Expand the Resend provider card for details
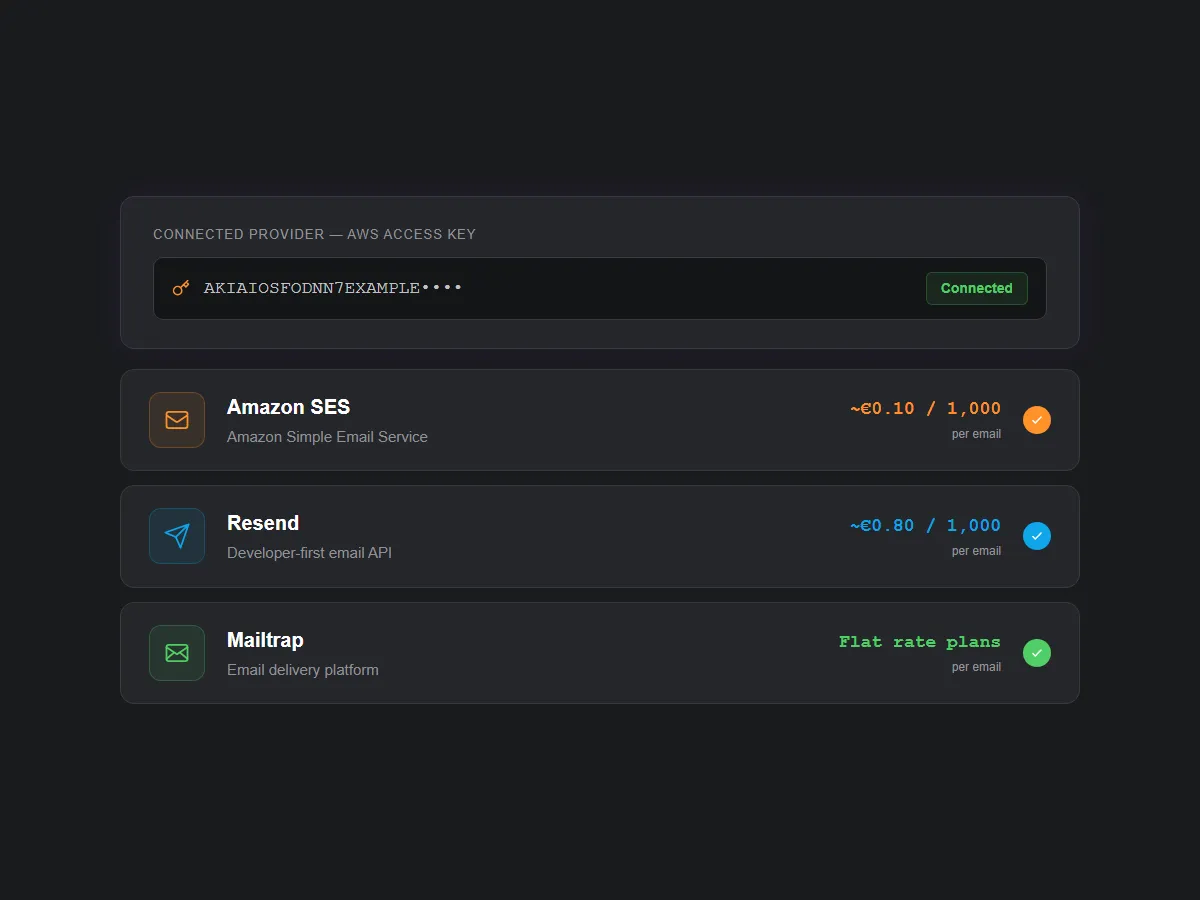The image size is (1200, 900). pyautogui.click(x=600, y=536)
